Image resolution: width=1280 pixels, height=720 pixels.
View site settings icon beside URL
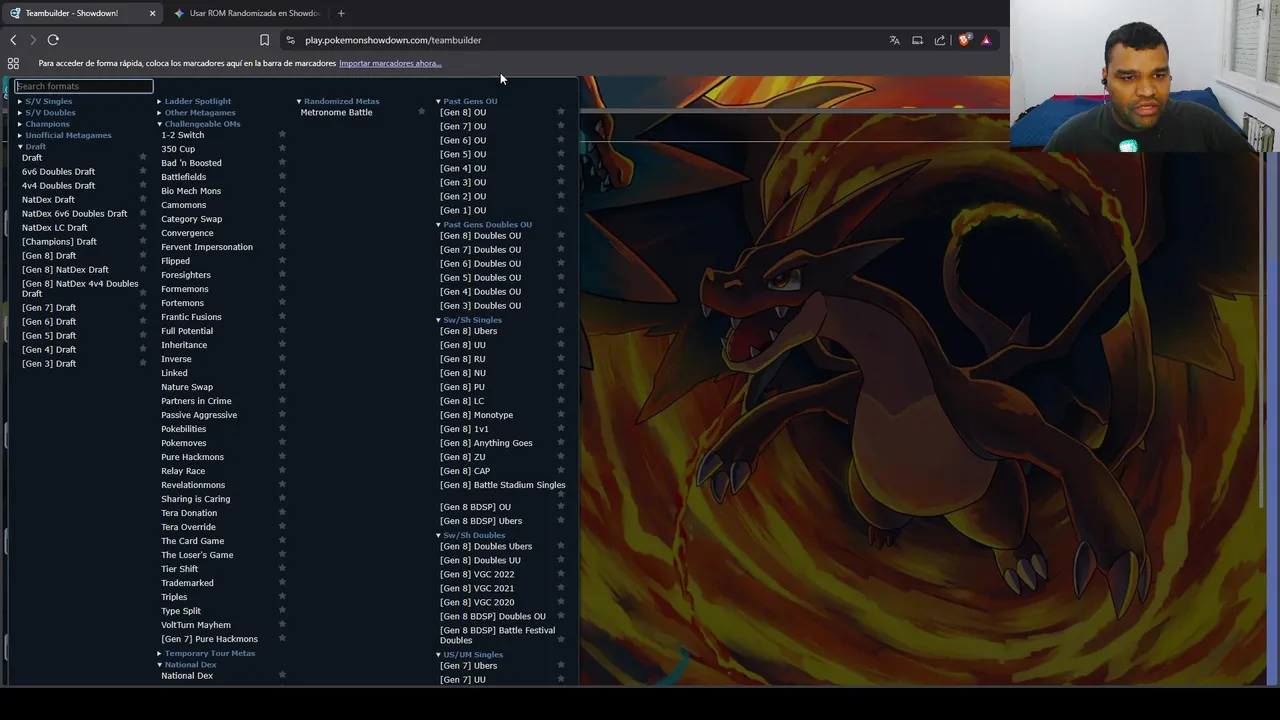point(290,40)
